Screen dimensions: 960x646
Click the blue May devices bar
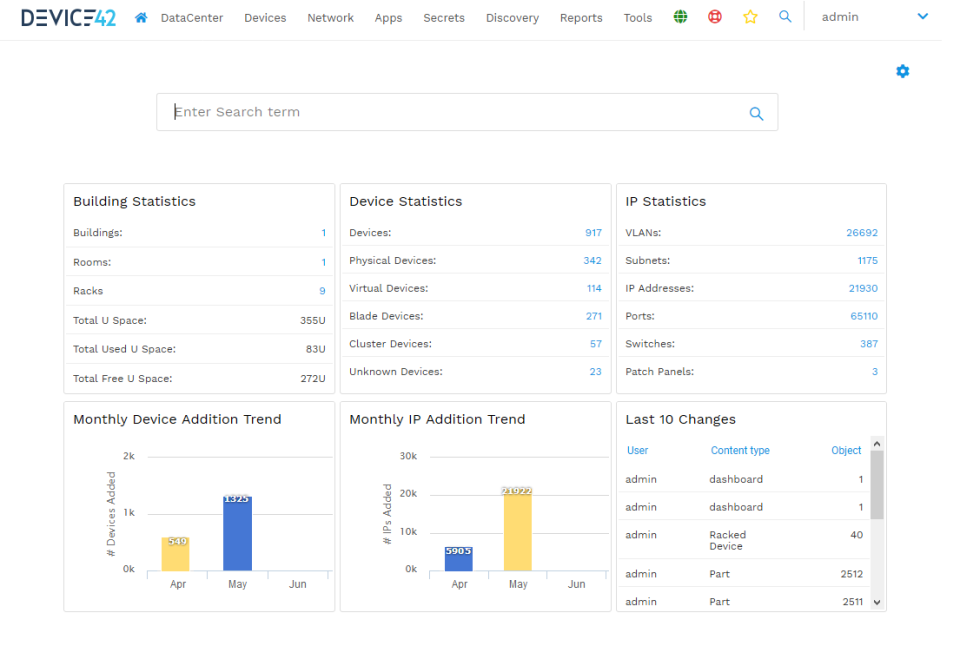pyautogui.click(x=237, y=533)
